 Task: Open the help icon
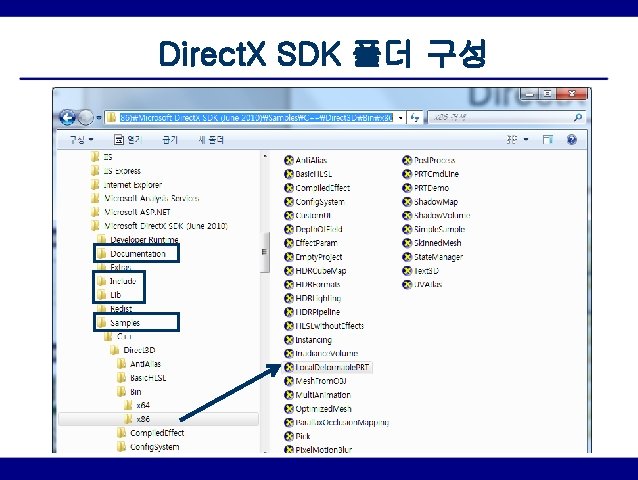click(572, 140)
